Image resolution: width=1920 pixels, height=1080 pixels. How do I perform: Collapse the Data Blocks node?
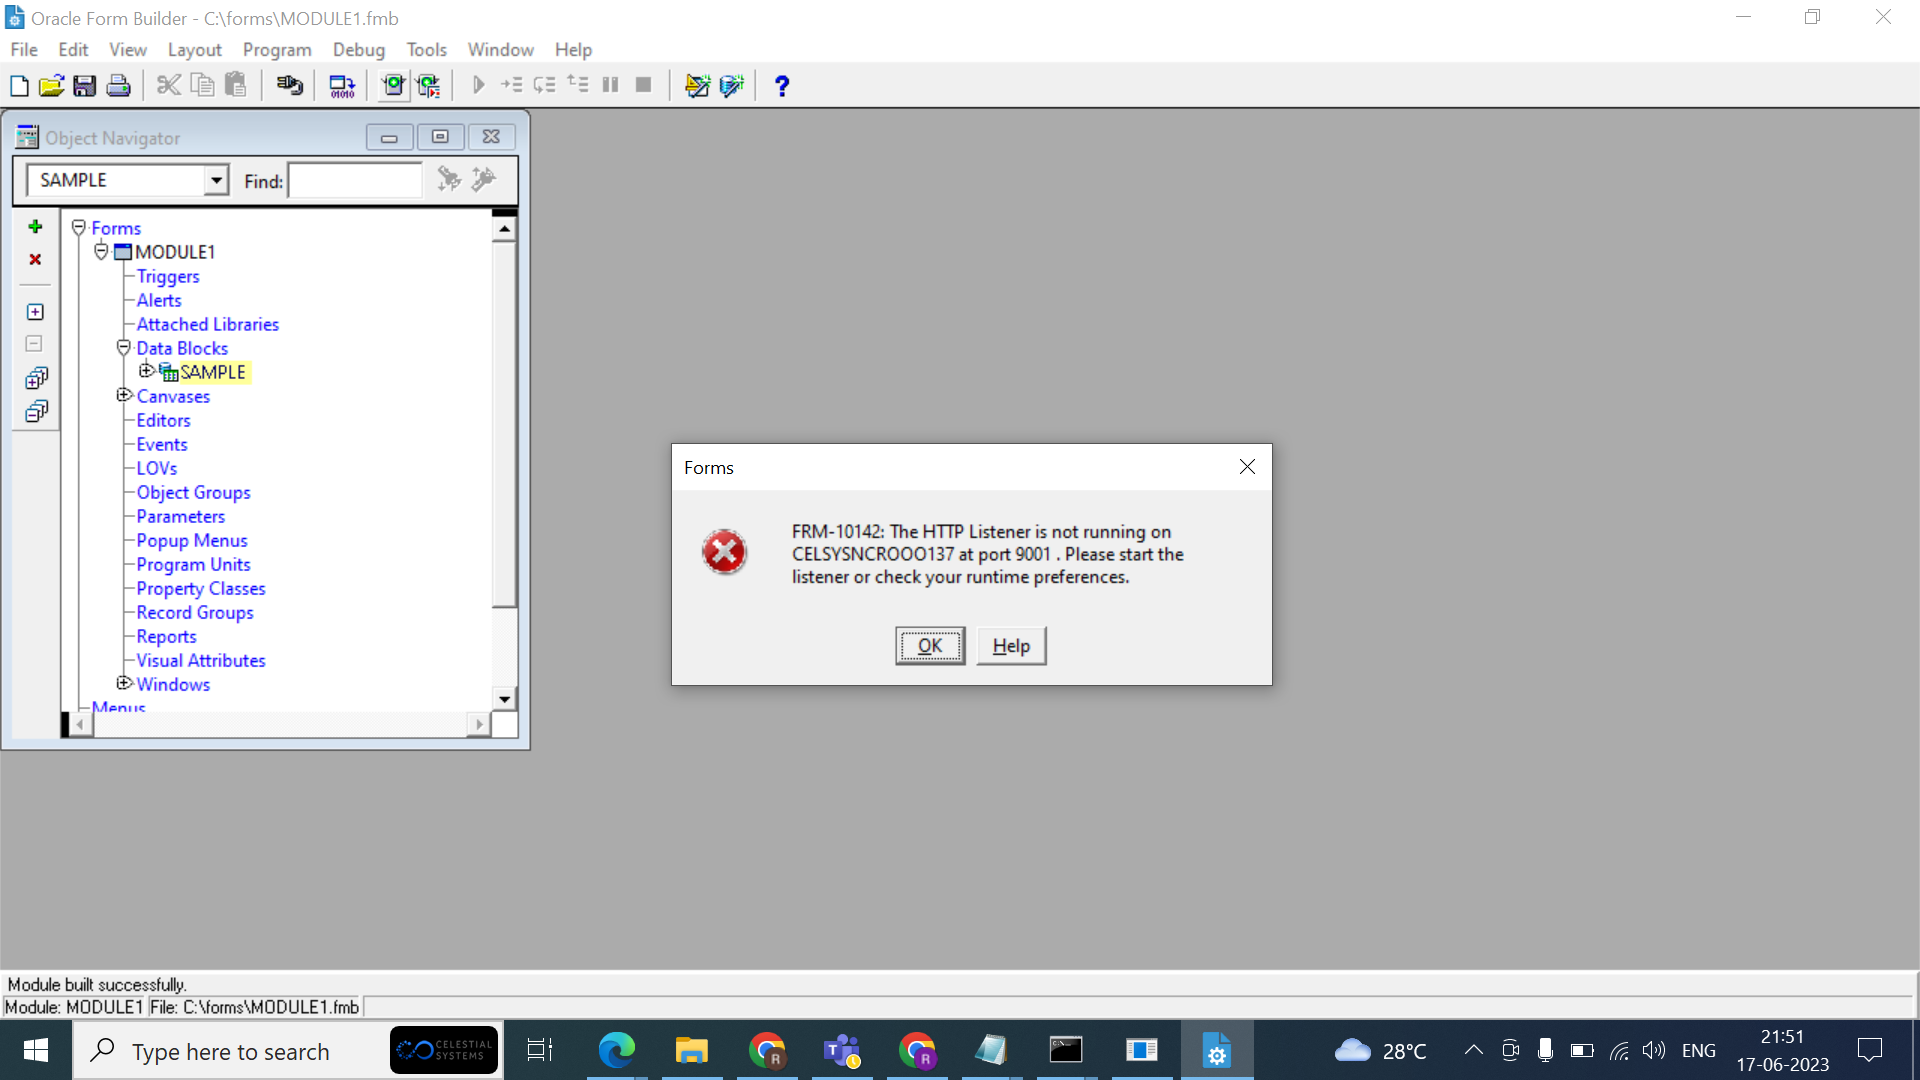tap(124, 348)
